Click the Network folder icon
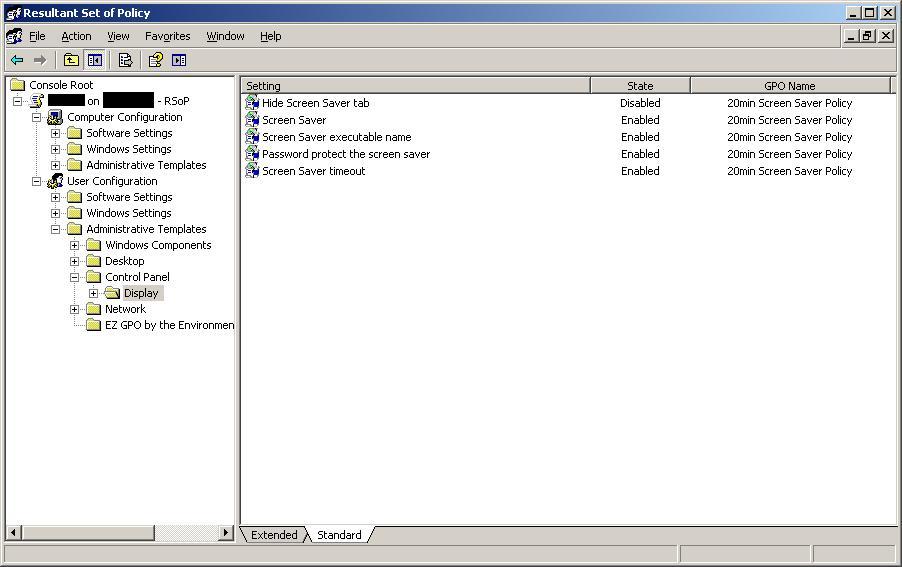 93,309
